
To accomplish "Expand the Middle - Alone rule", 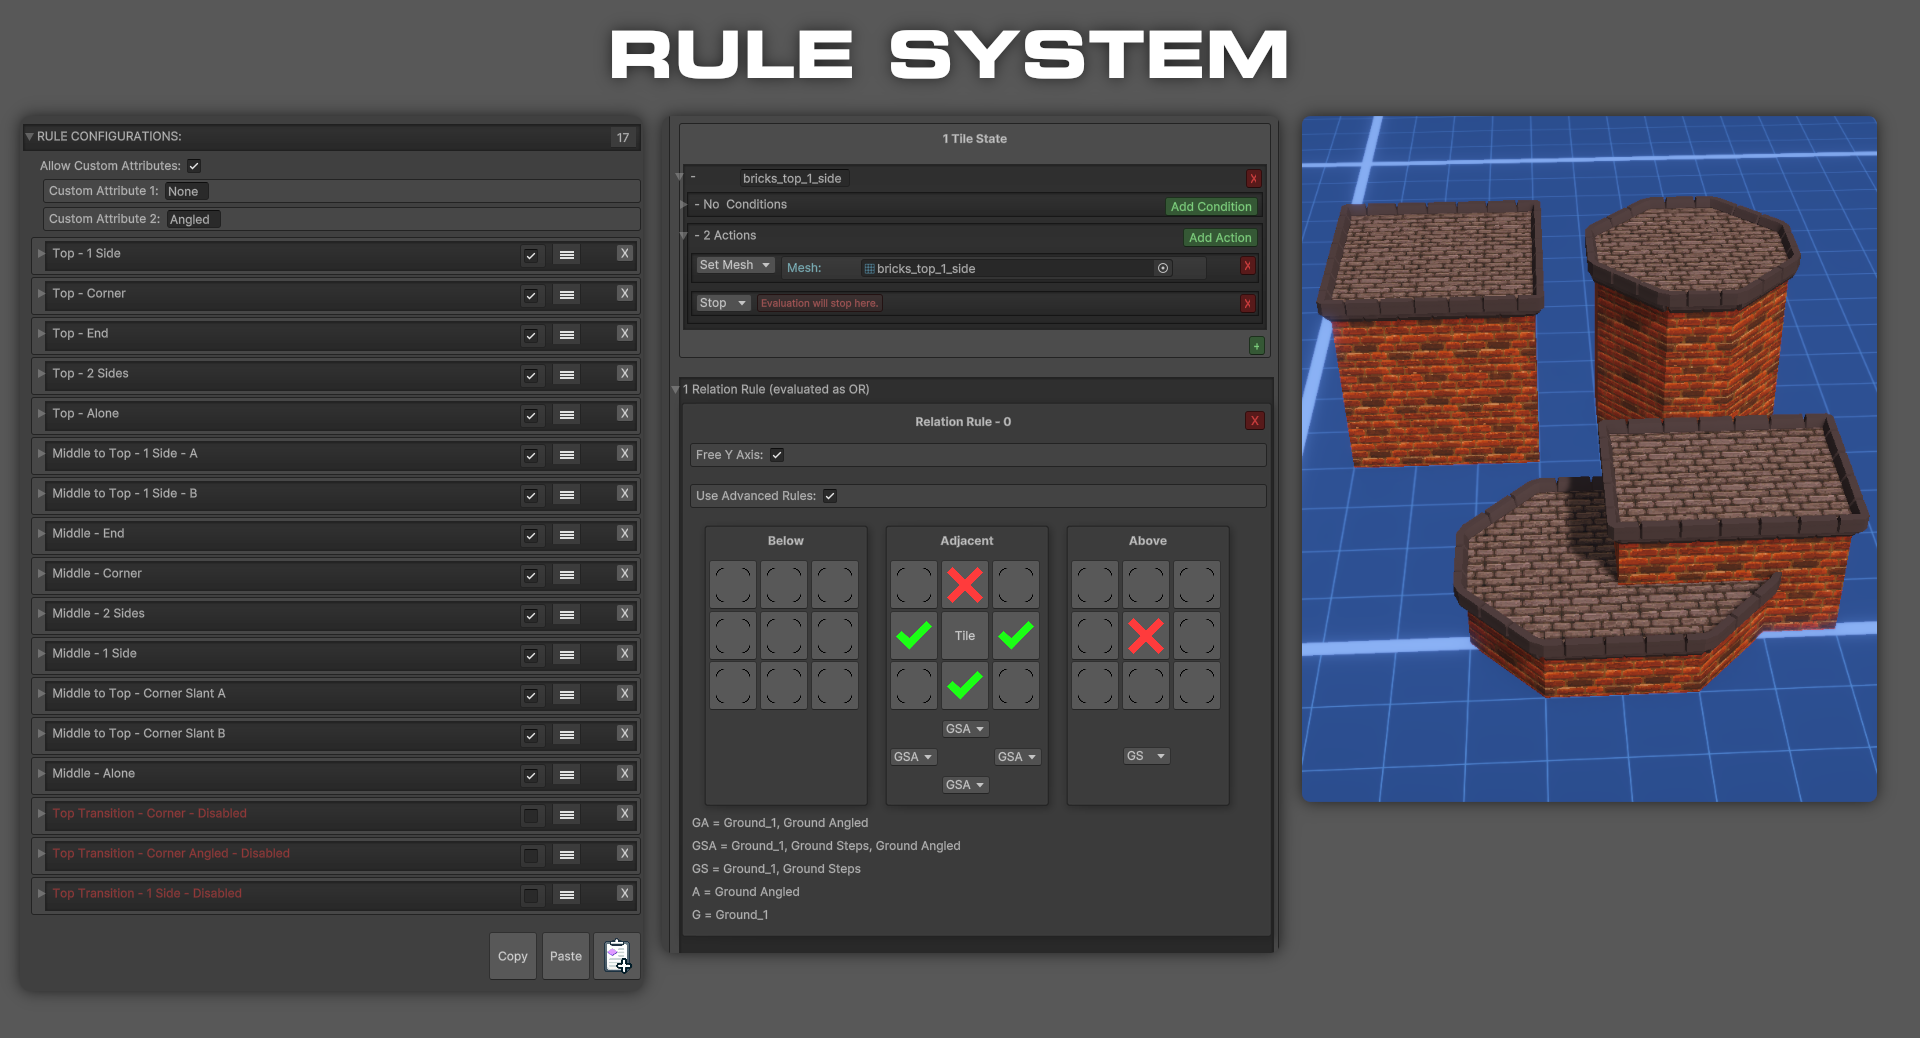I will (41, 774).
